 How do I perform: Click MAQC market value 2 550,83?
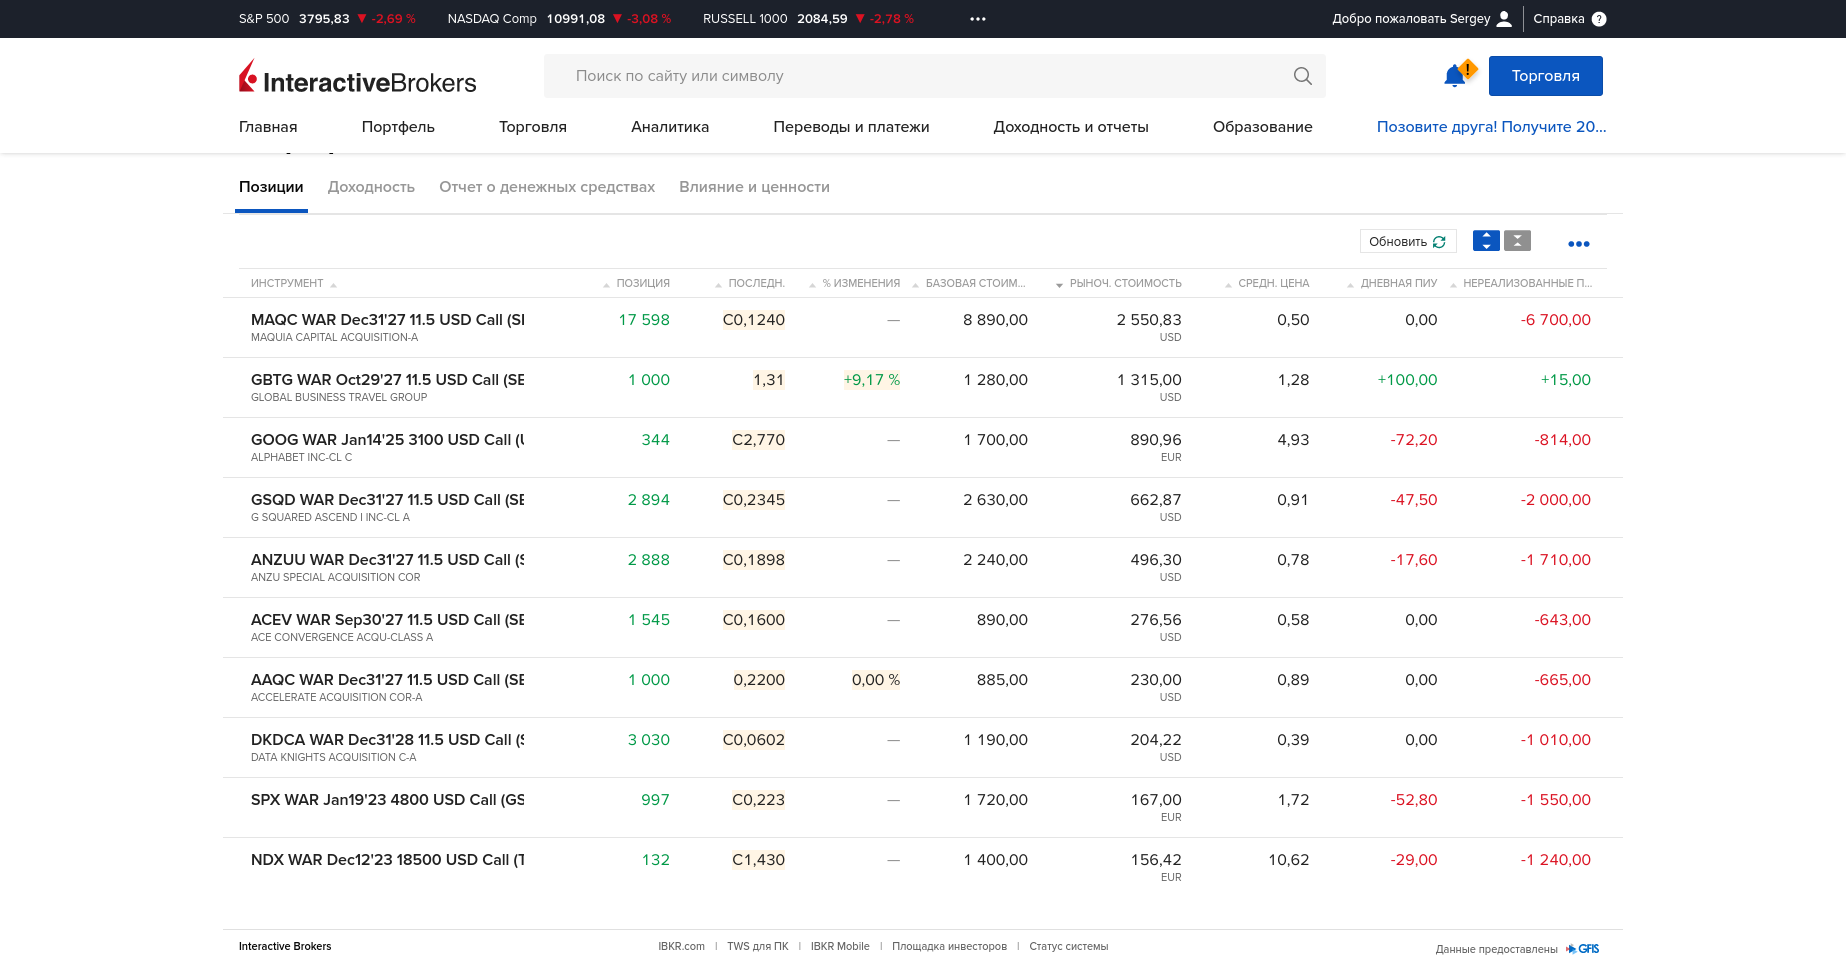pos(1149,320)
